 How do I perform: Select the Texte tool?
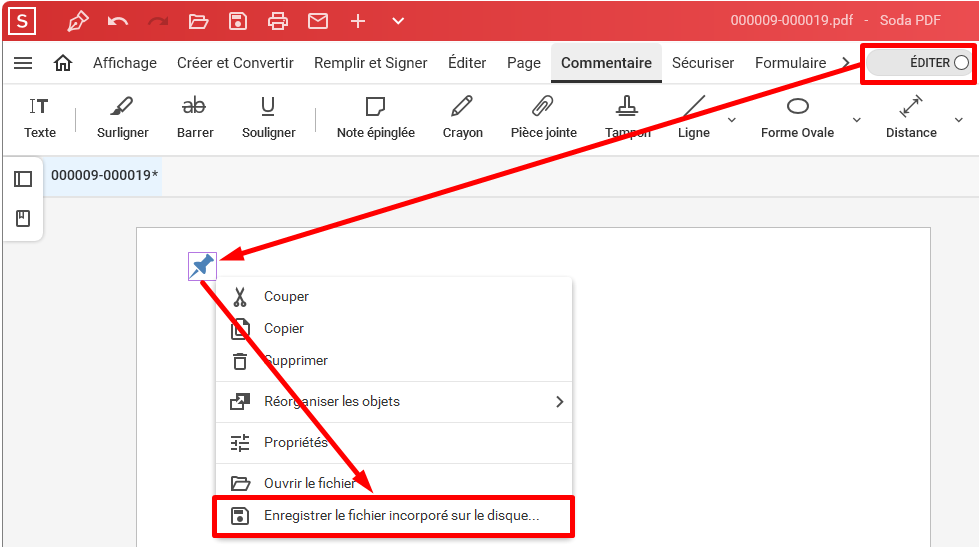click(40, 117)
